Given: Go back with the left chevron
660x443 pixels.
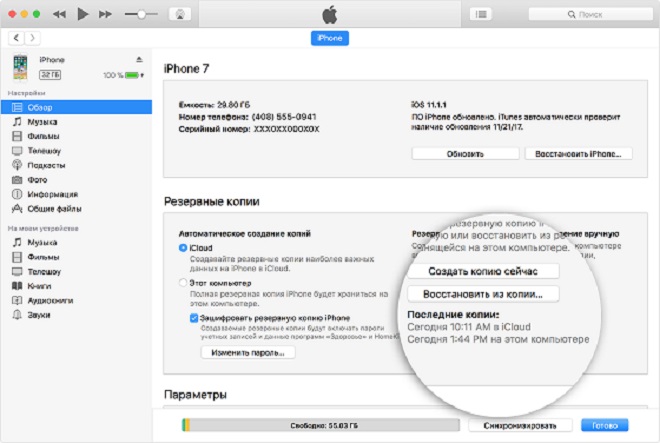Looking at the screenshot, I should [16, 38].
